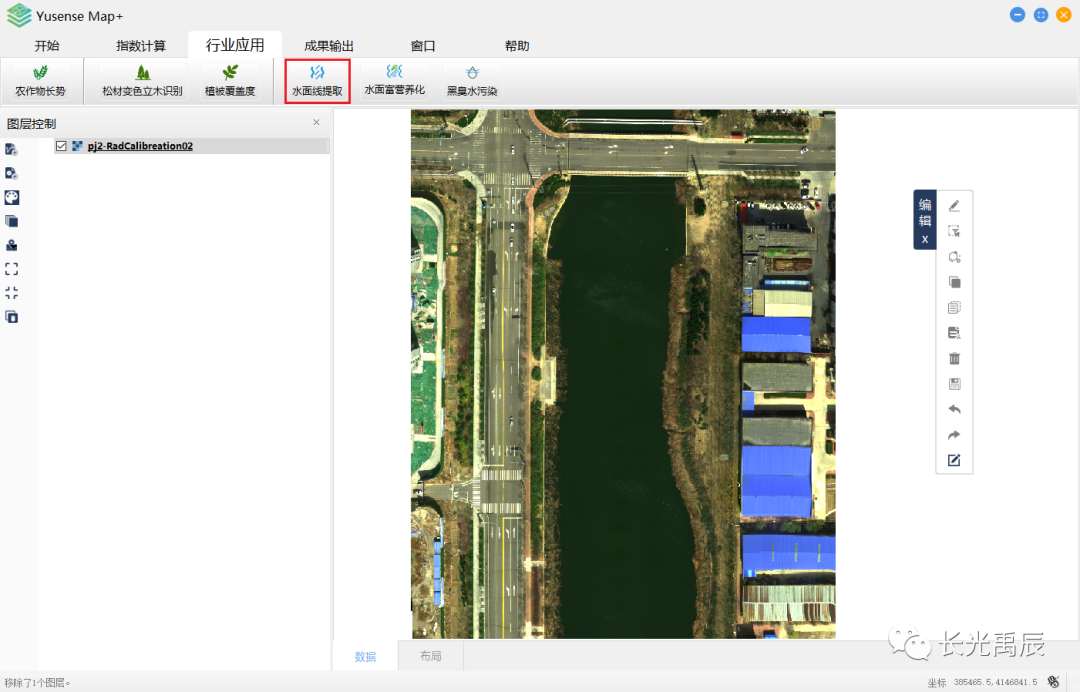Viewport: 1080px width, 692px height.
Task: Collapse the 编辑 edit toolbar tab
Action: tap(925, 240)
